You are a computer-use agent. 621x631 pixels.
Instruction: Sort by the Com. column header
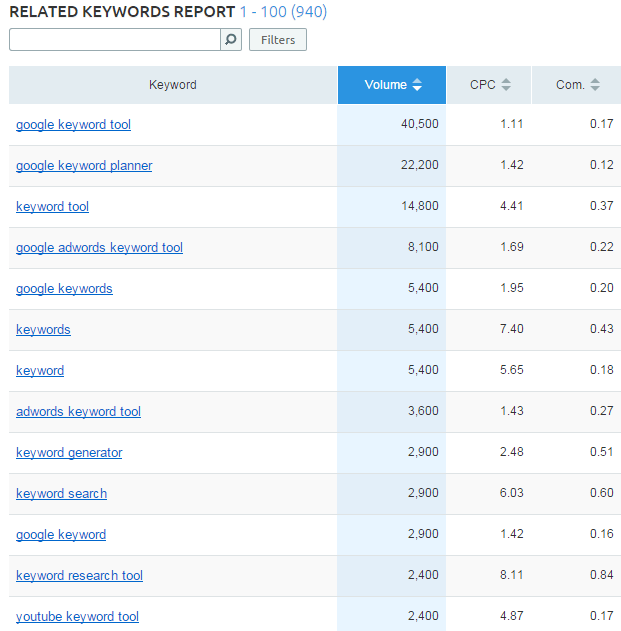[576, 85]
